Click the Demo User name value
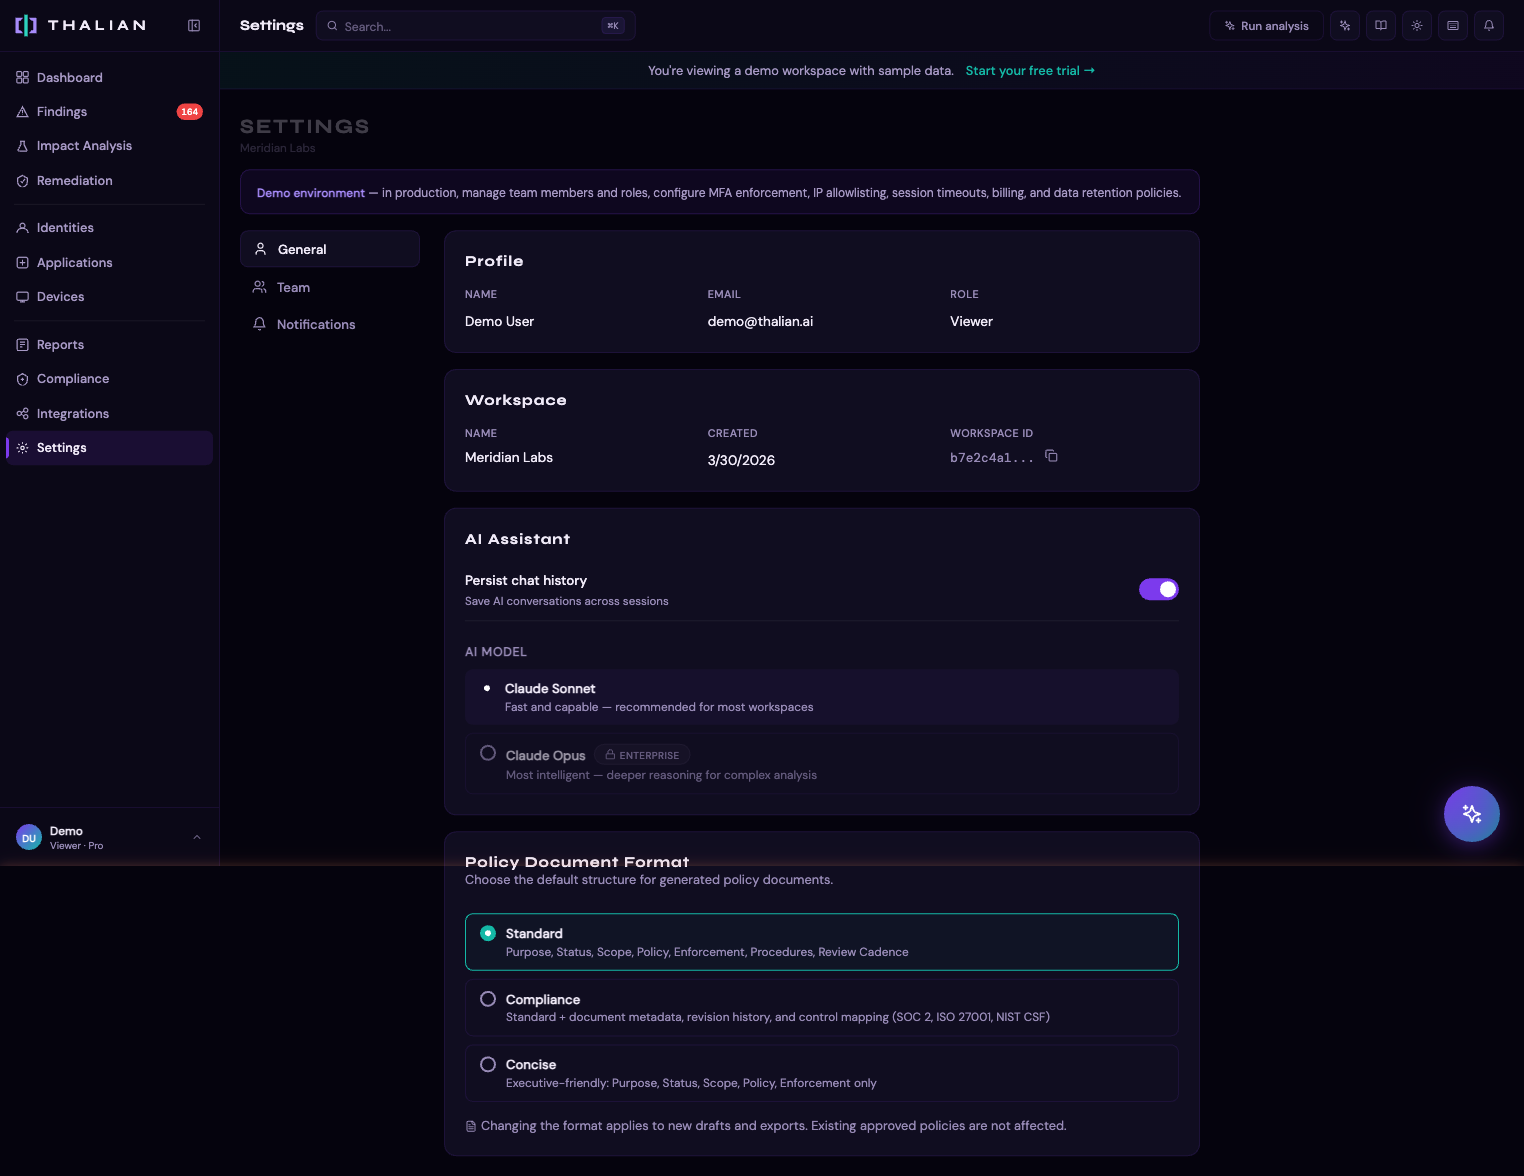The height and width of the screenshot is (1176, 1524). coord(499,321)
